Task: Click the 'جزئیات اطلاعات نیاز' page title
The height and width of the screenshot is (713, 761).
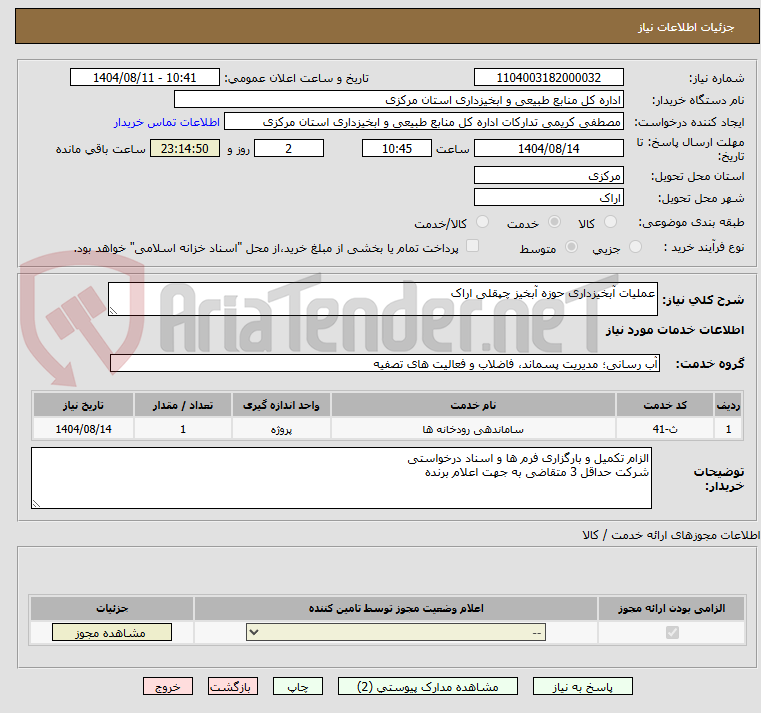Action: [686, 27]
